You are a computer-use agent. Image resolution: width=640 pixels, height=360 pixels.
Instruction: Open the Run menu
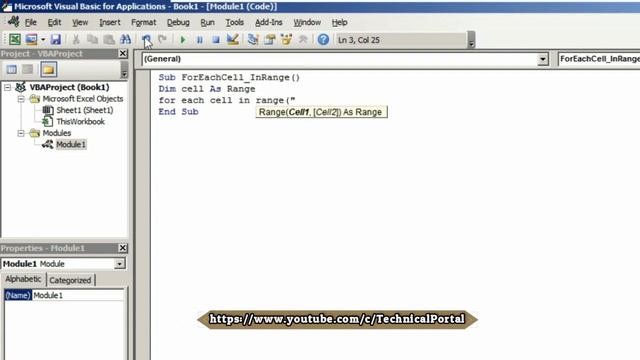[207, 22]
